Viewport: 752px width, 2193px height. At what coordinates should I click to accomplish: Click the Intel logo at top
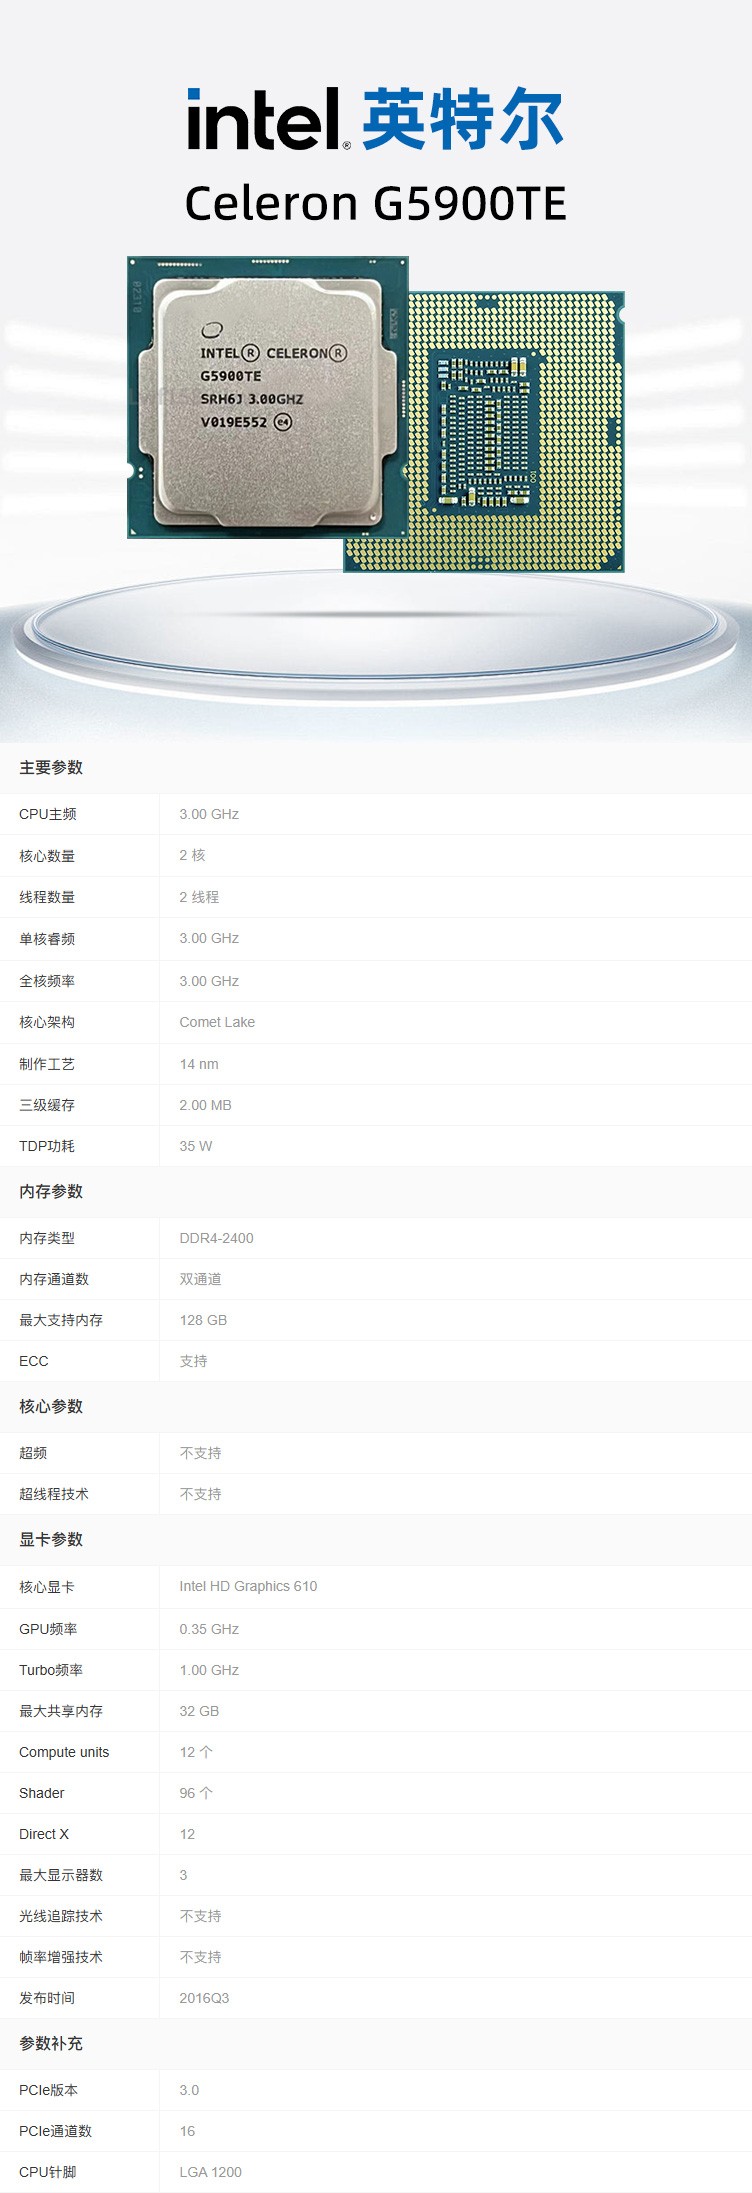(268, 120)
